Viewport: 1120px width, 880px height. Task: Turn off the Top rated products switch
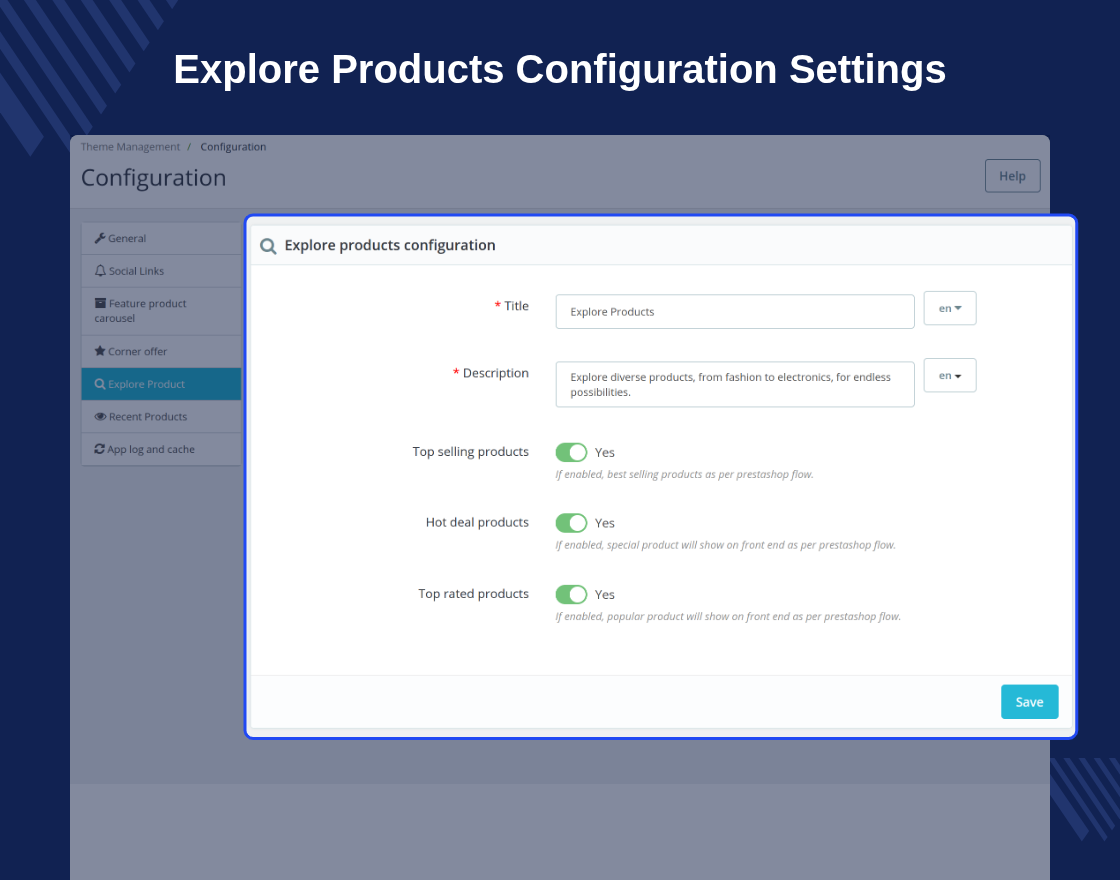tap(571, 594)
